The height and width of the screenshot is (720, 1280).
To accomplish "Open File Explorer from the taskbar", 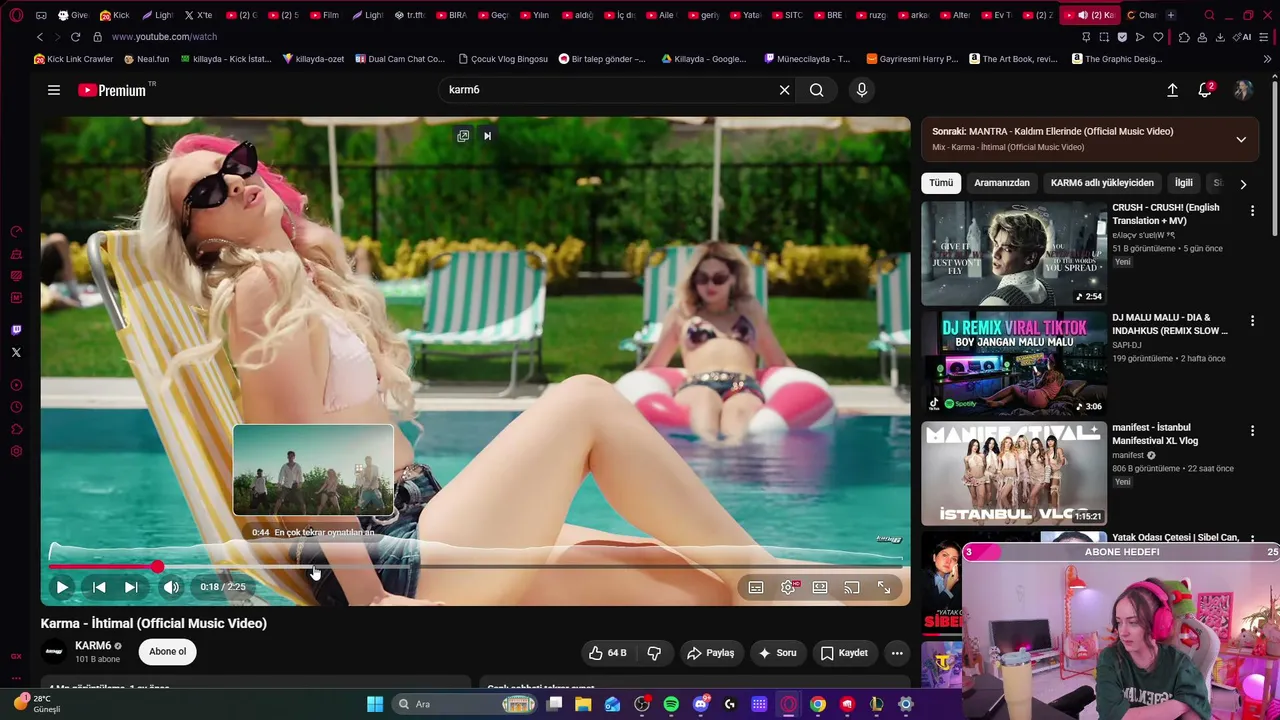I will (x=583, y=704).
